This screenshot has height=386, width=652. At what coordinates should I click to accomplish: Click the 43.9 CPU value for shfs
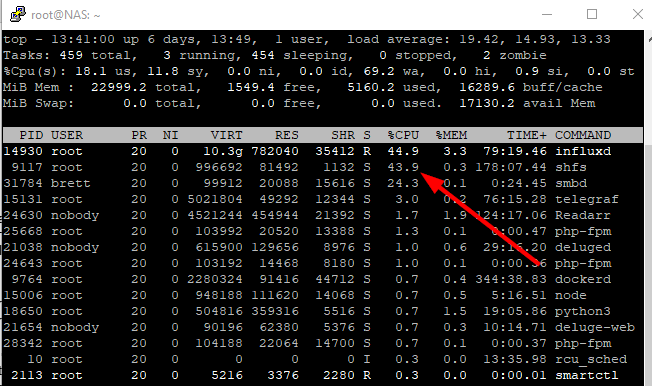pyautogui.click(x=403, y=167)
